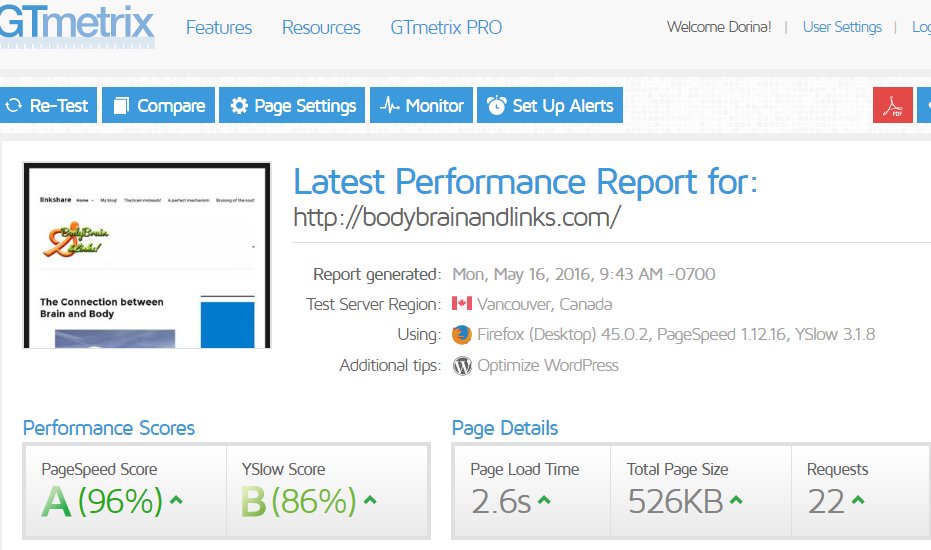
Task: Click Vancouver, Canada server region text
Action: [x=544, y=304]
